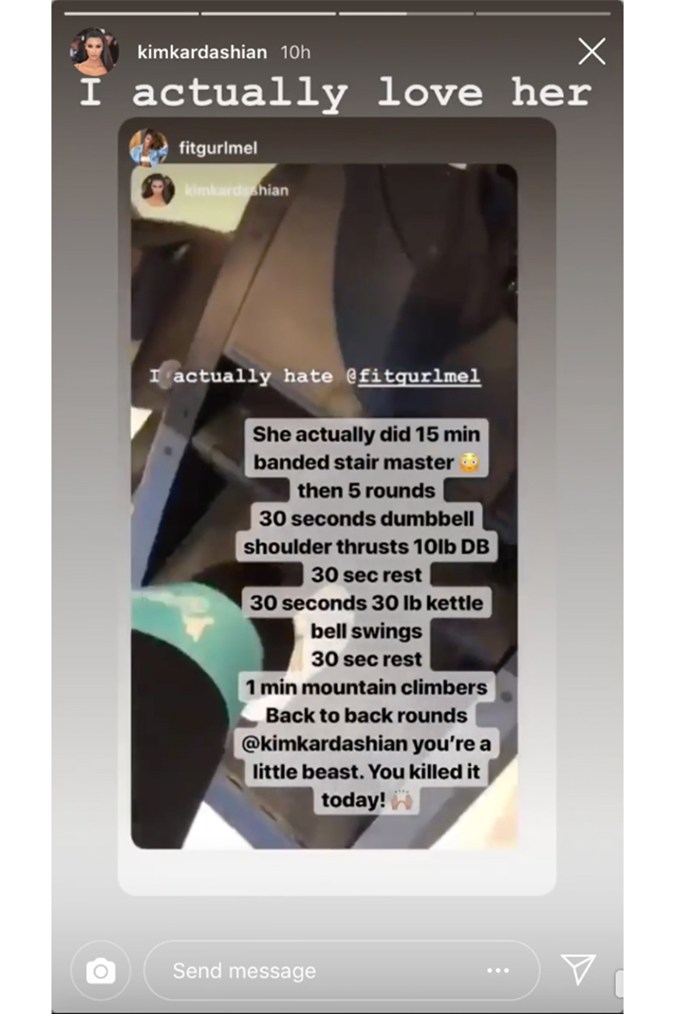Screen dimensions: 675x1014
Task: Jump to the first story progress segment
Action: pyautogui.click(x=131, y=14)
